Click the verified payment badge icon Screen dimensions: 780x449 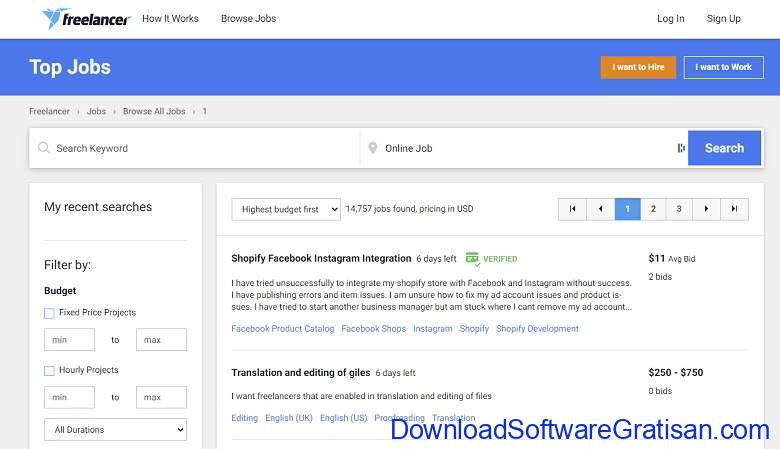pos(472,259)
